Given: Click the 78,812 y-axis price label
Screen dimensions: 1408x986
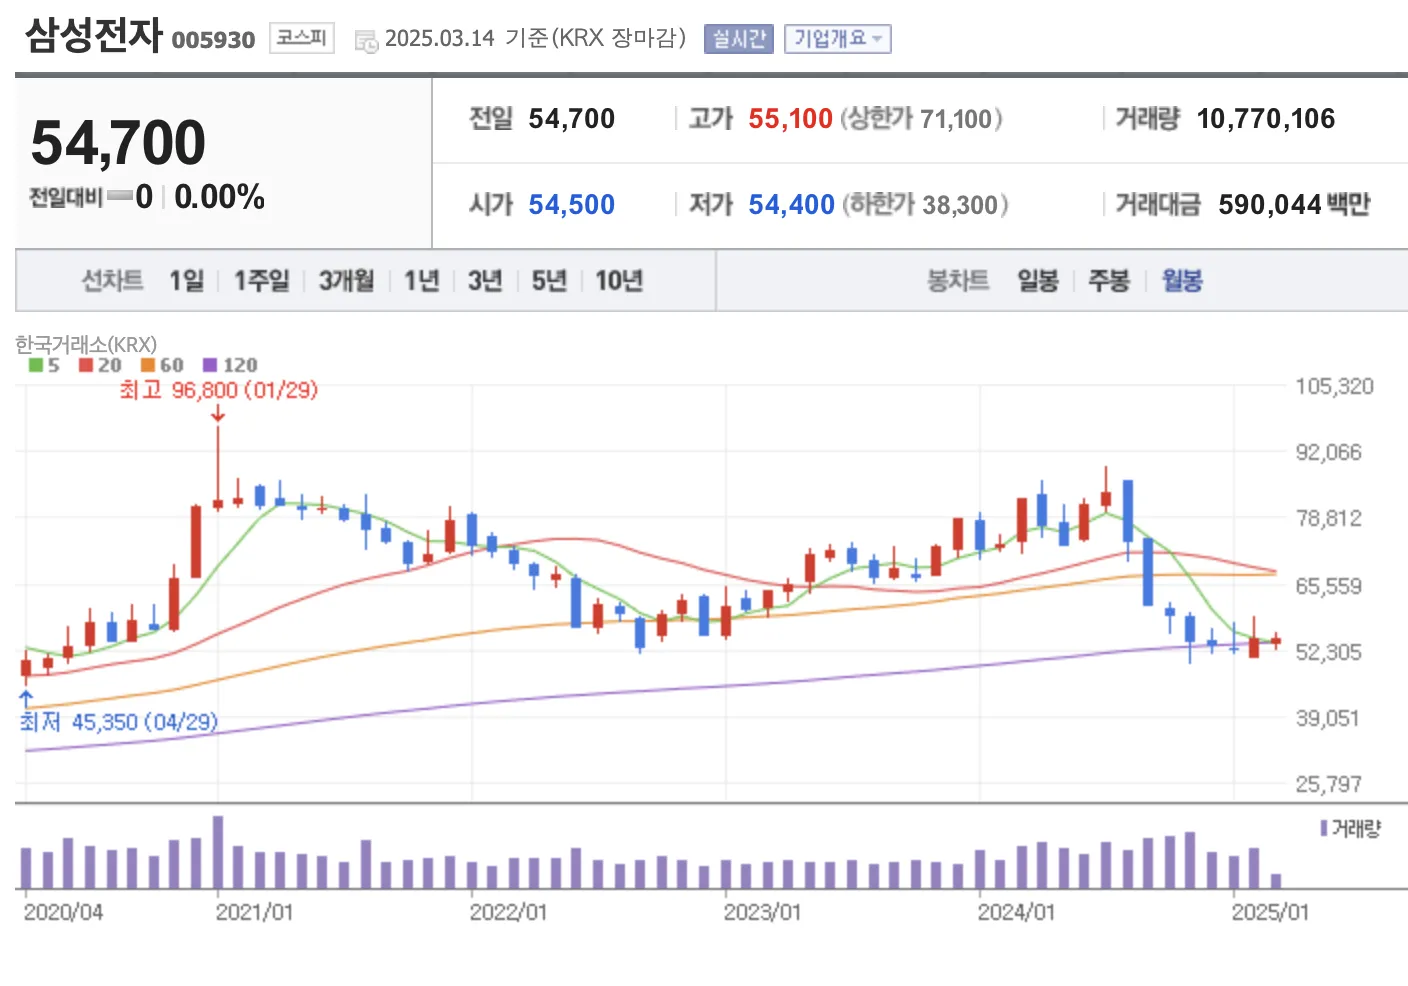Looking at the screenshot, I should [x=1329, y=518].
